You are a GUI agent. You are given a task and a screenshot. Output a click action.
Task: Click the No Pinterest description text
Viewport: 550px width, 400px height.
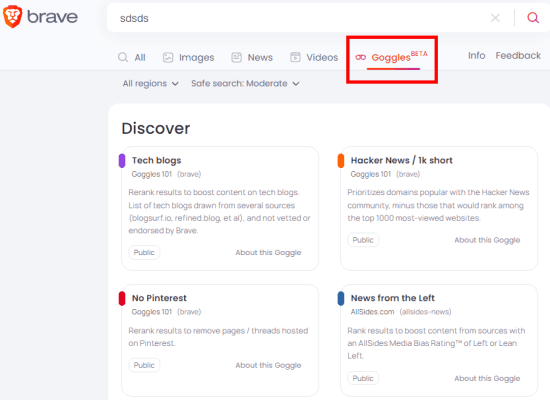218,337
